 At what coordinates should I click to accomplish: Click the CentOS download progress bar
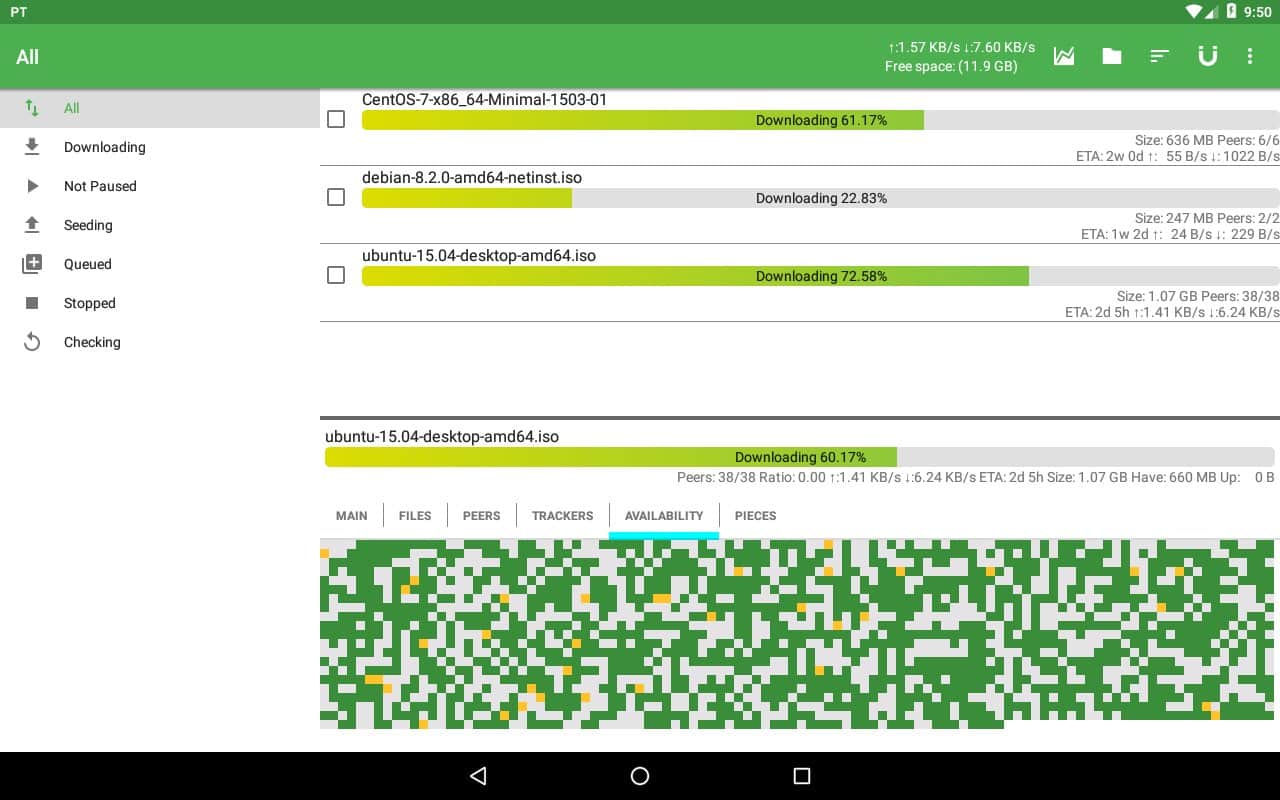[820, 120]
